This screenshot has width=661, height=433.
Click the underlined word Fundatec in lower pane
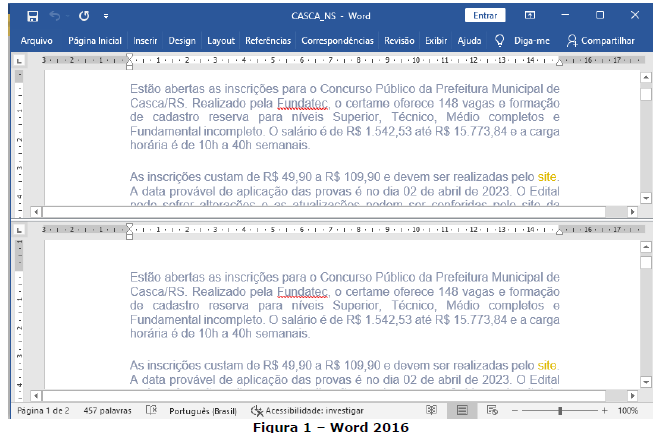coord(302,292)
